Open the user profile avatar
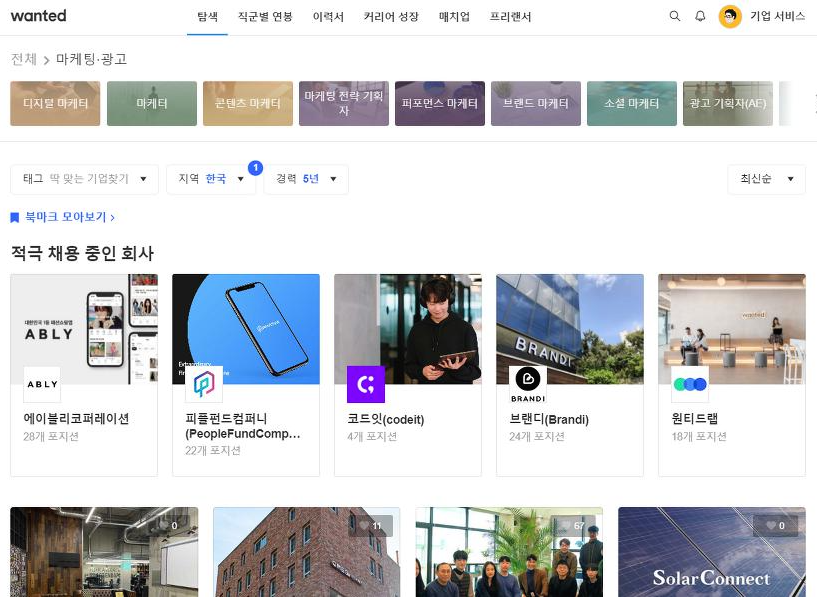The height and width of the screenshot is (597, 817). coord(730,17)
